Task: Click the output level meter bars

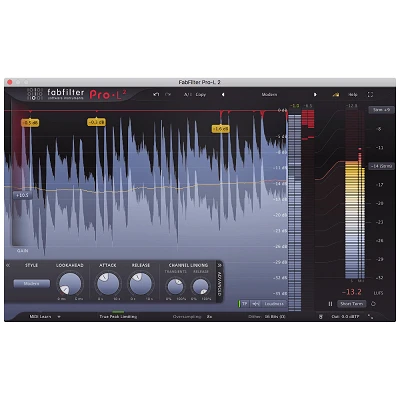Action: [295, 212]
